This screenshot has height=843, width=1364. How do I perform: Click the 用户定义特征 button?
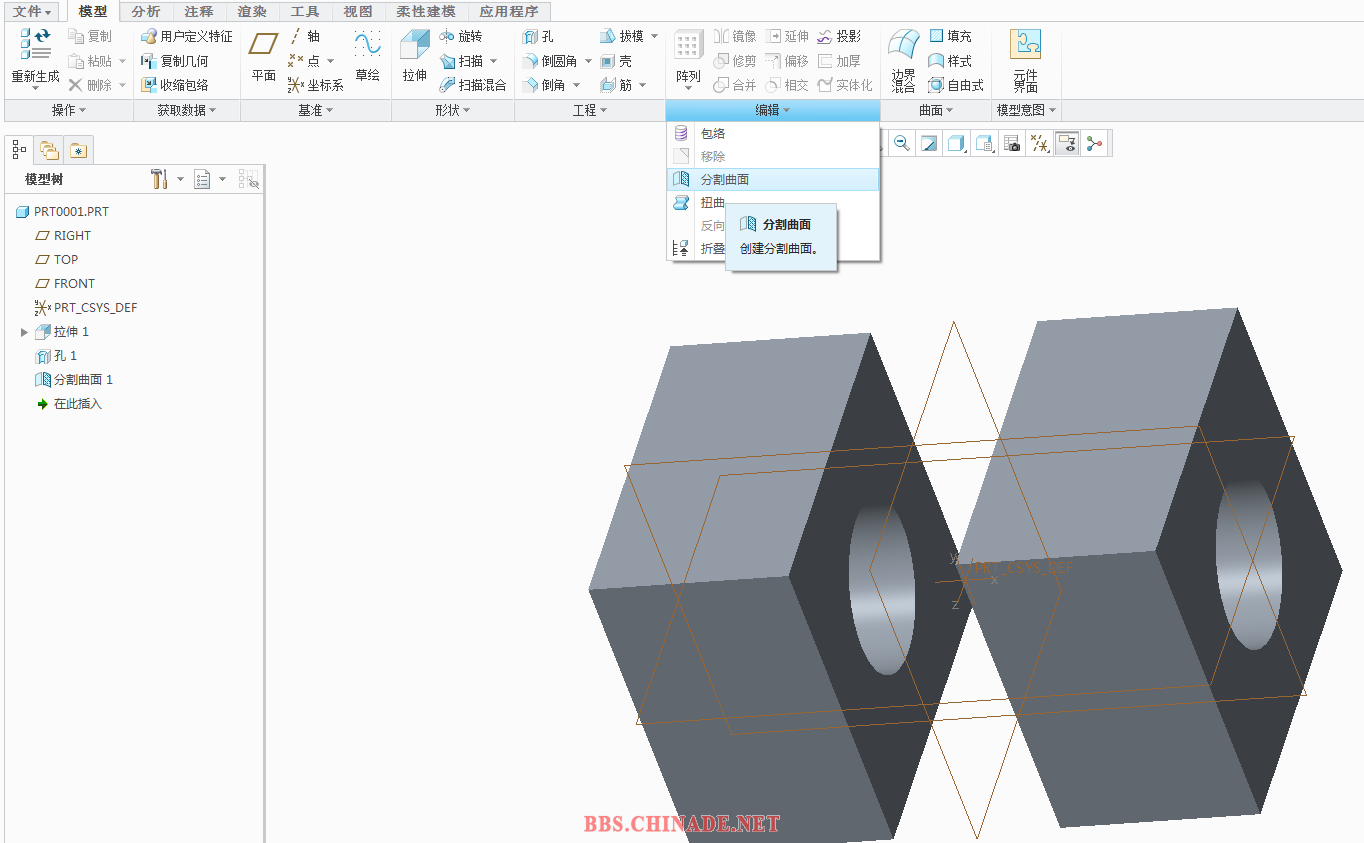coord(187,36)
